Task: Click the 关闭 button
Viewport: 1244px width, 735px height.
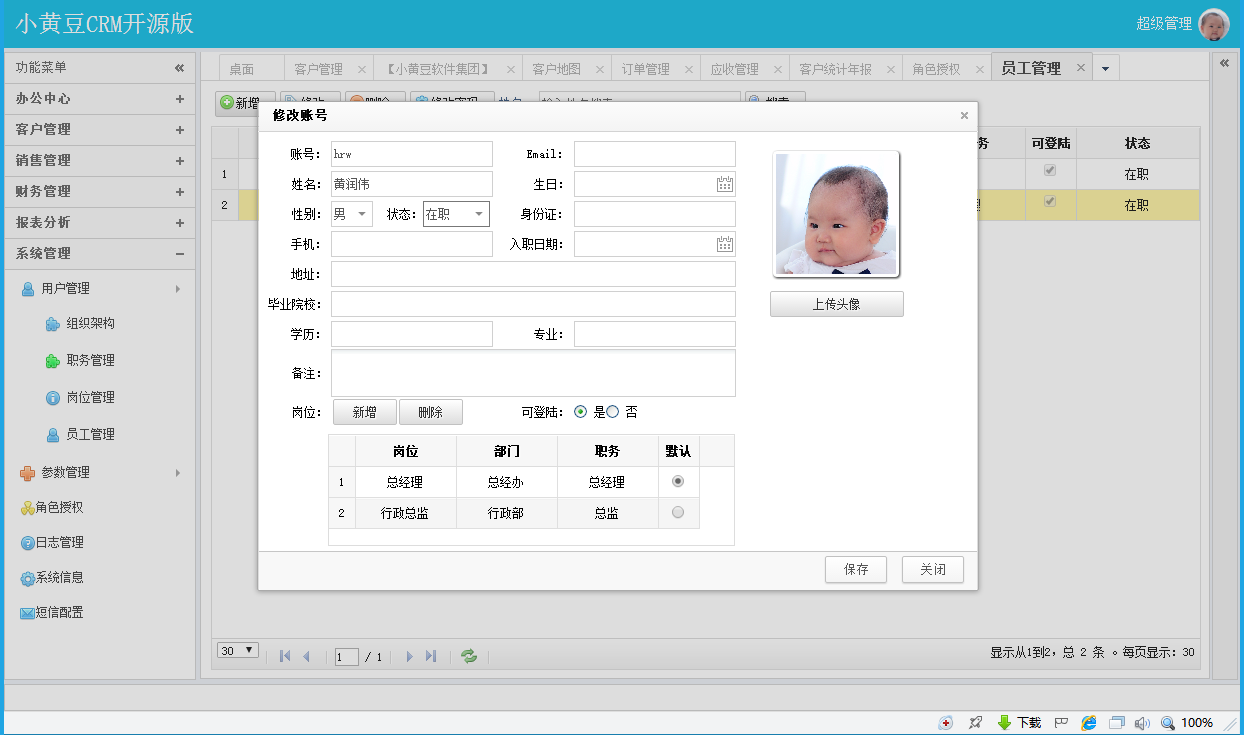Action: (933, 569)
